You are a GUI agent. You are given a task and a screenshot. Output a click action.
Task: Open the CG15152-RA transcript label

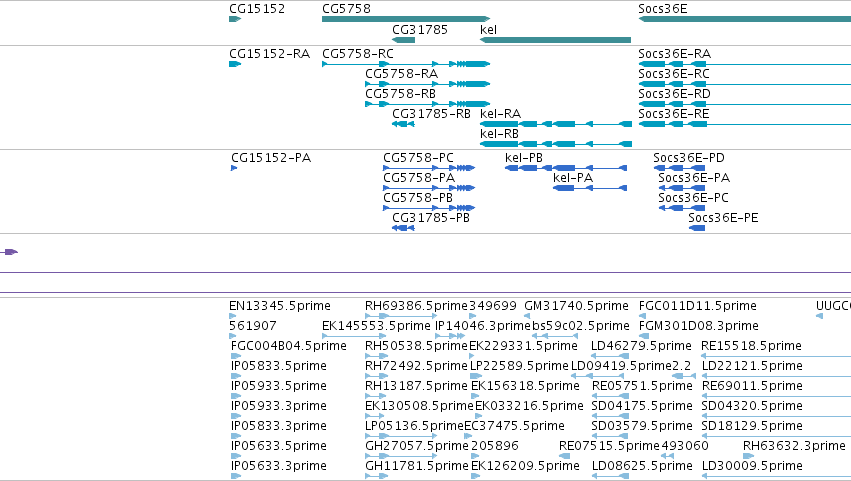(x=270, y=54)
